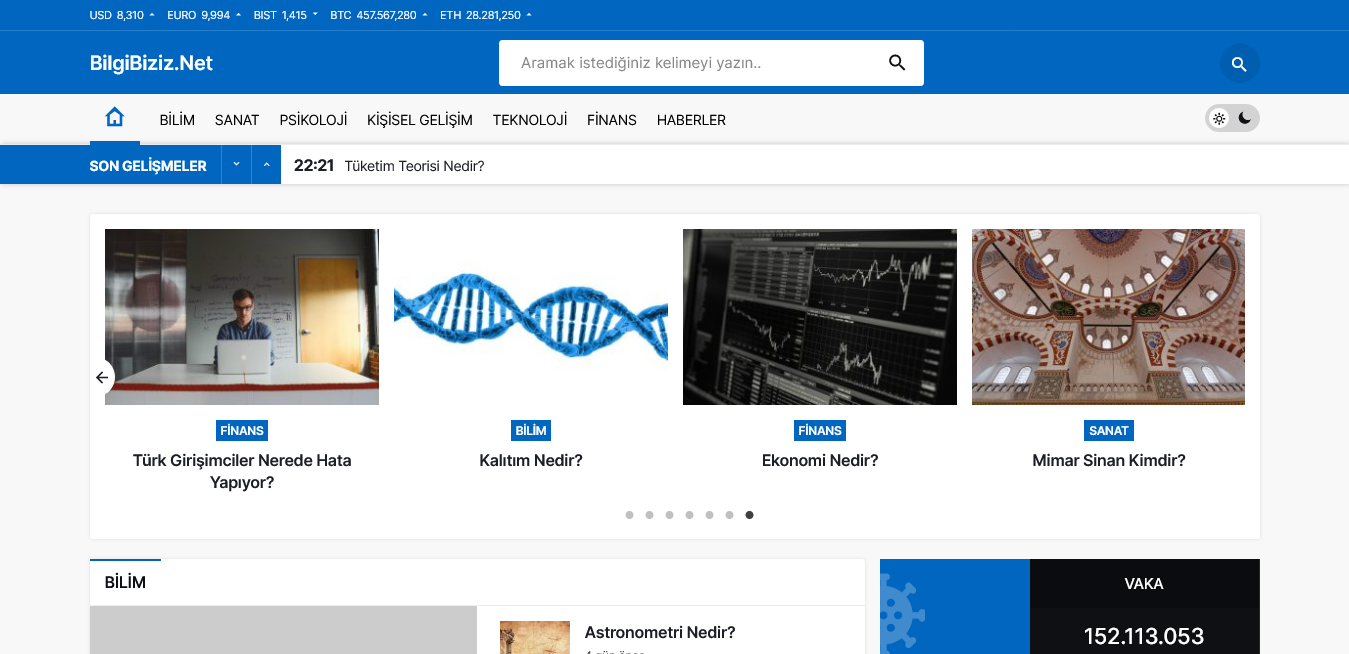Select the active seventh carousel dot
This screenshot has height=654, width=1349.
click(749, 515)
